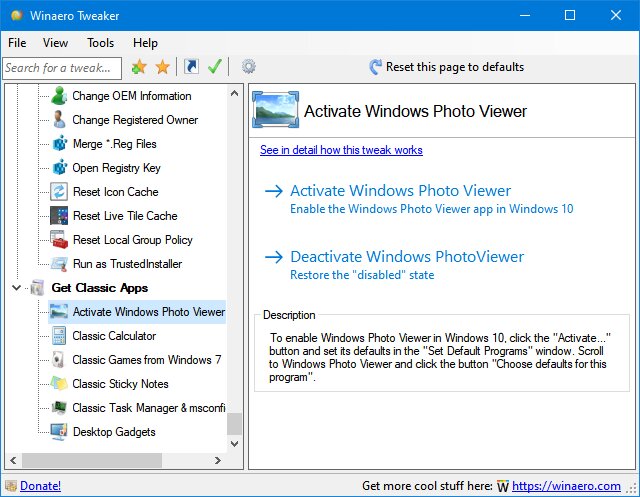Click the Donate icon in status bar
The image size is (640, 497).
[11, 486]
